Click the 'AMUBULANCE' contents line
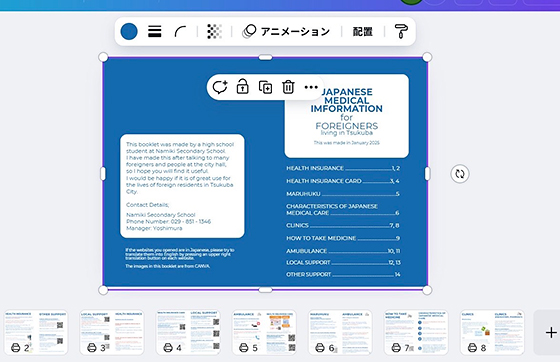 point(343,251)
